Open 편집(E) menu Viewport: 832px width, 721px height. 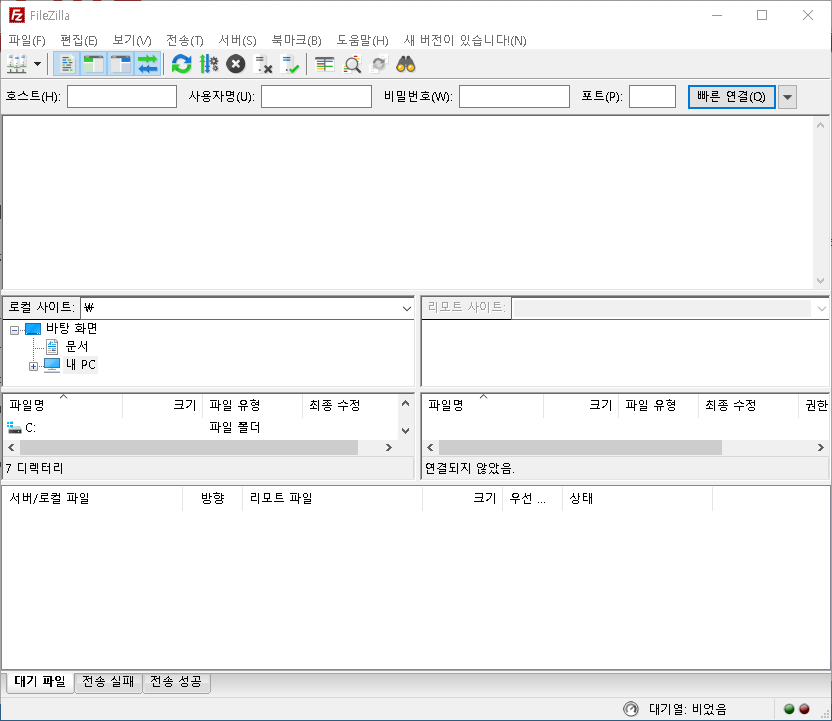click(x=79, y=40)
